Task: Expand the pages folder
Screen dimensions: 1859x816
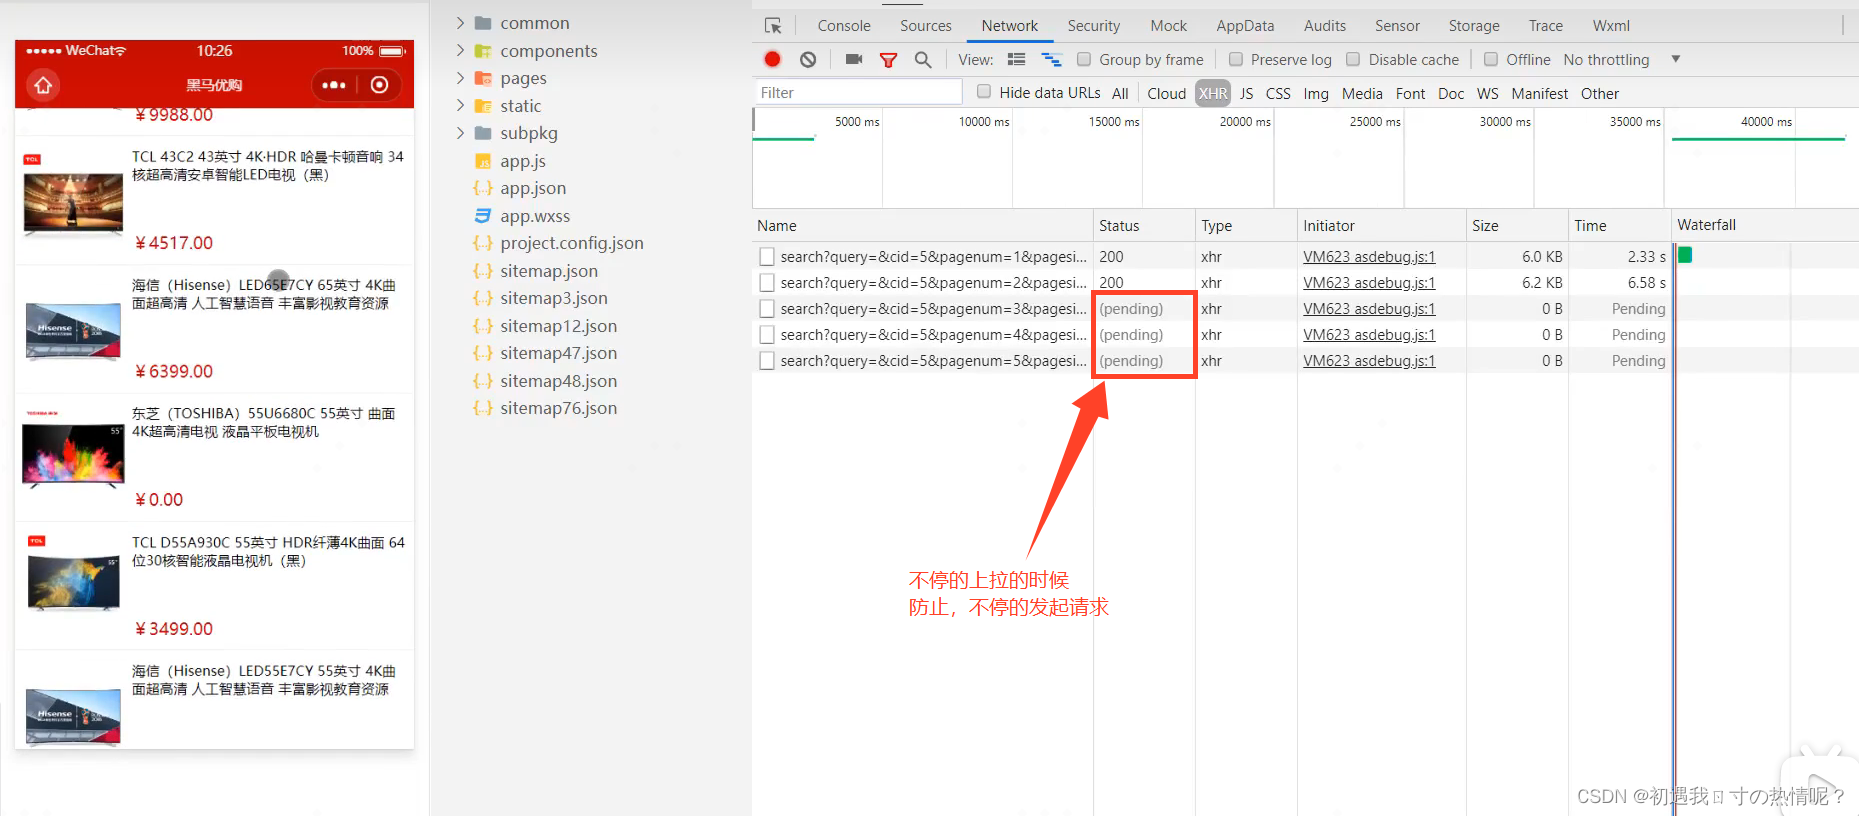Action: 460,78
